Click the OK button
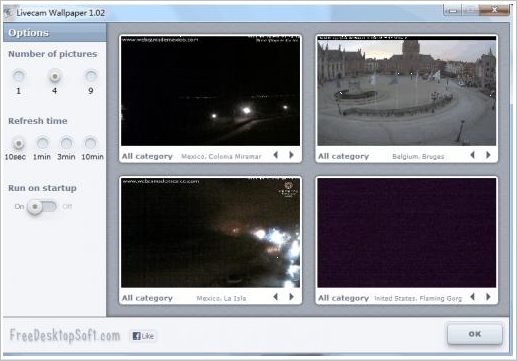517x361 pixels. point(475,334)
